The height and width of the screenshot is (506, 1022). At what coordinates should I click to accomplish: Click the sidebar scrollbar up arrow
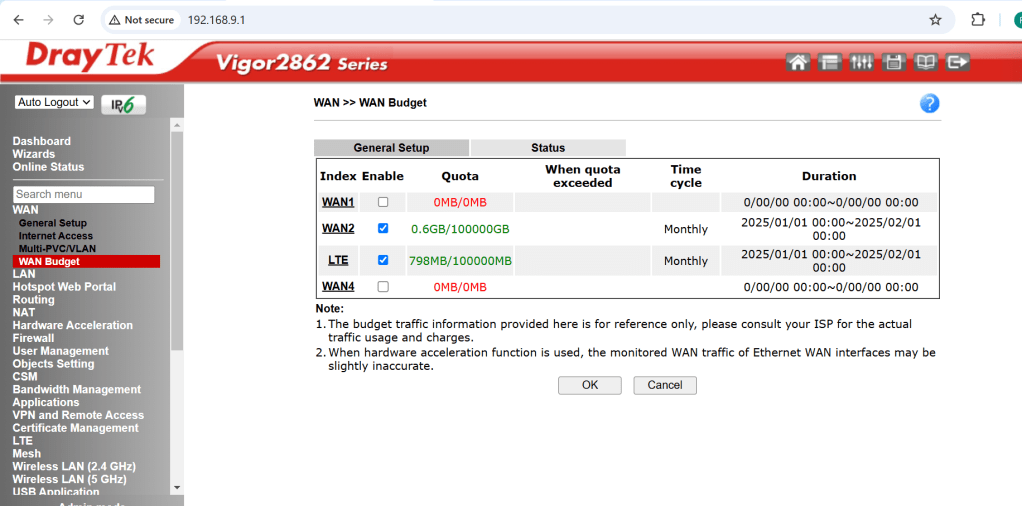[x=177, y=124]
